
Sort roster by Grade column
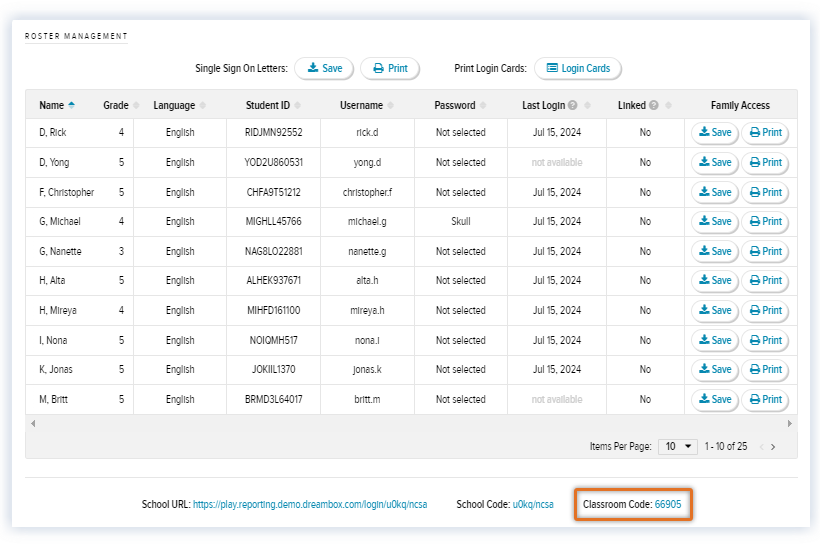pos(116,105)
